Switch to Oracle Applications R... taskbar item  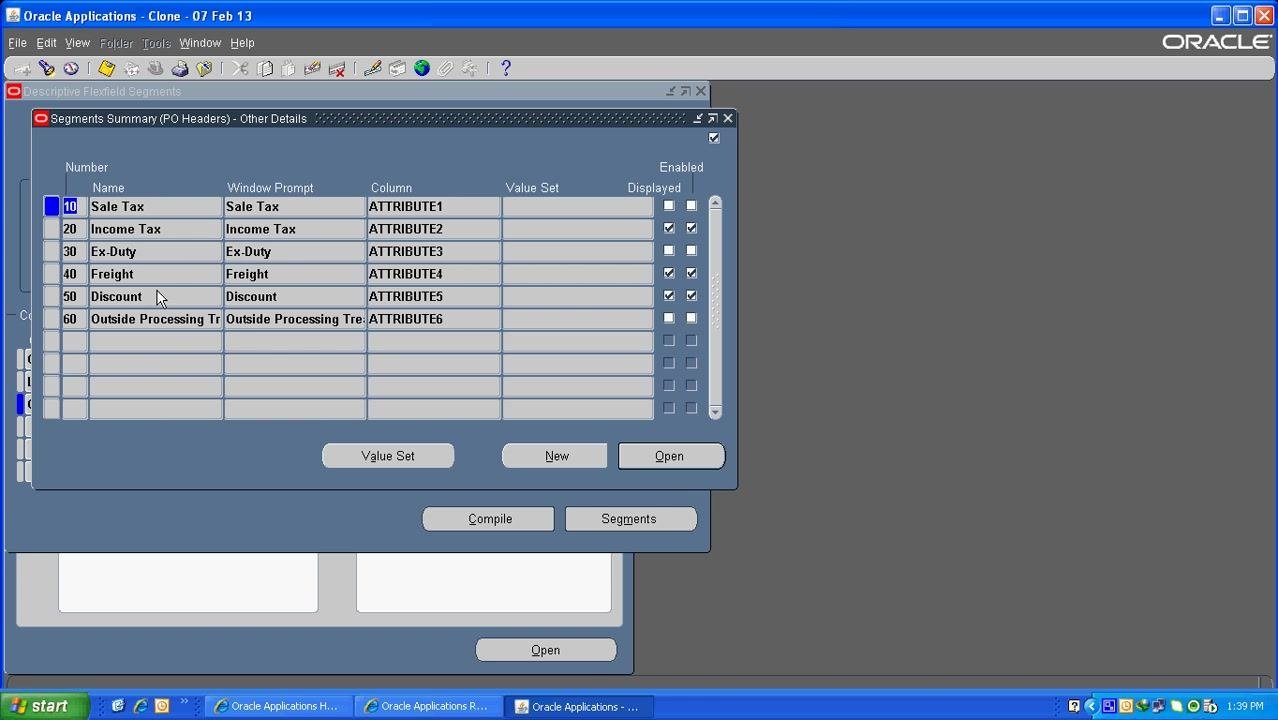tap(429, 706)
